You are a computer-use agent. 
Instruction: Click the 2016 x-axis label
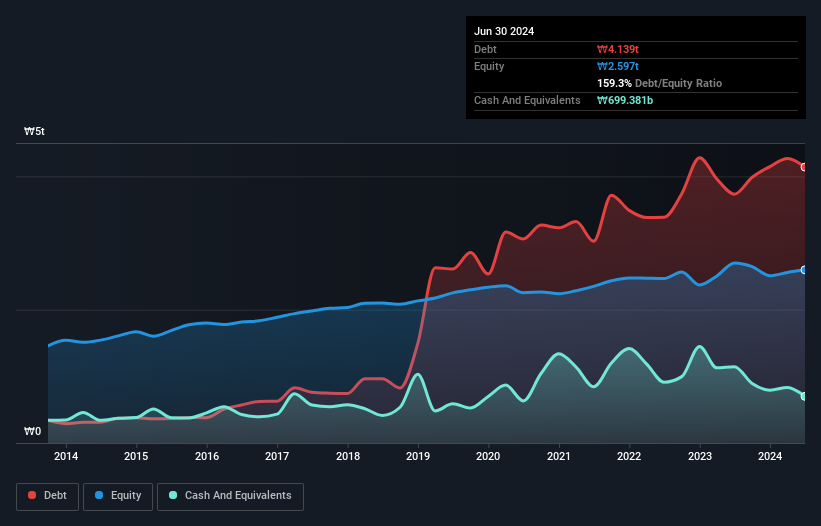(x=207, y=456)
